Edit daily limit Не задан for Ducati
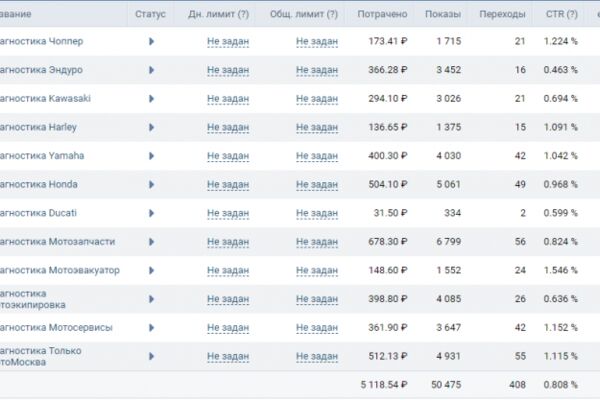 pyautogui.click(x=228, y=213)
